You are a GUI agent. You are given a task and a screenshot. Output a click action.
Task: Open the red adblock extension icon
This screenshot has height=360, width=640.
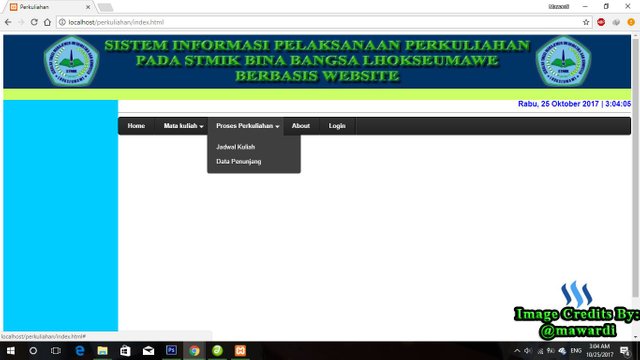point(601,22)
